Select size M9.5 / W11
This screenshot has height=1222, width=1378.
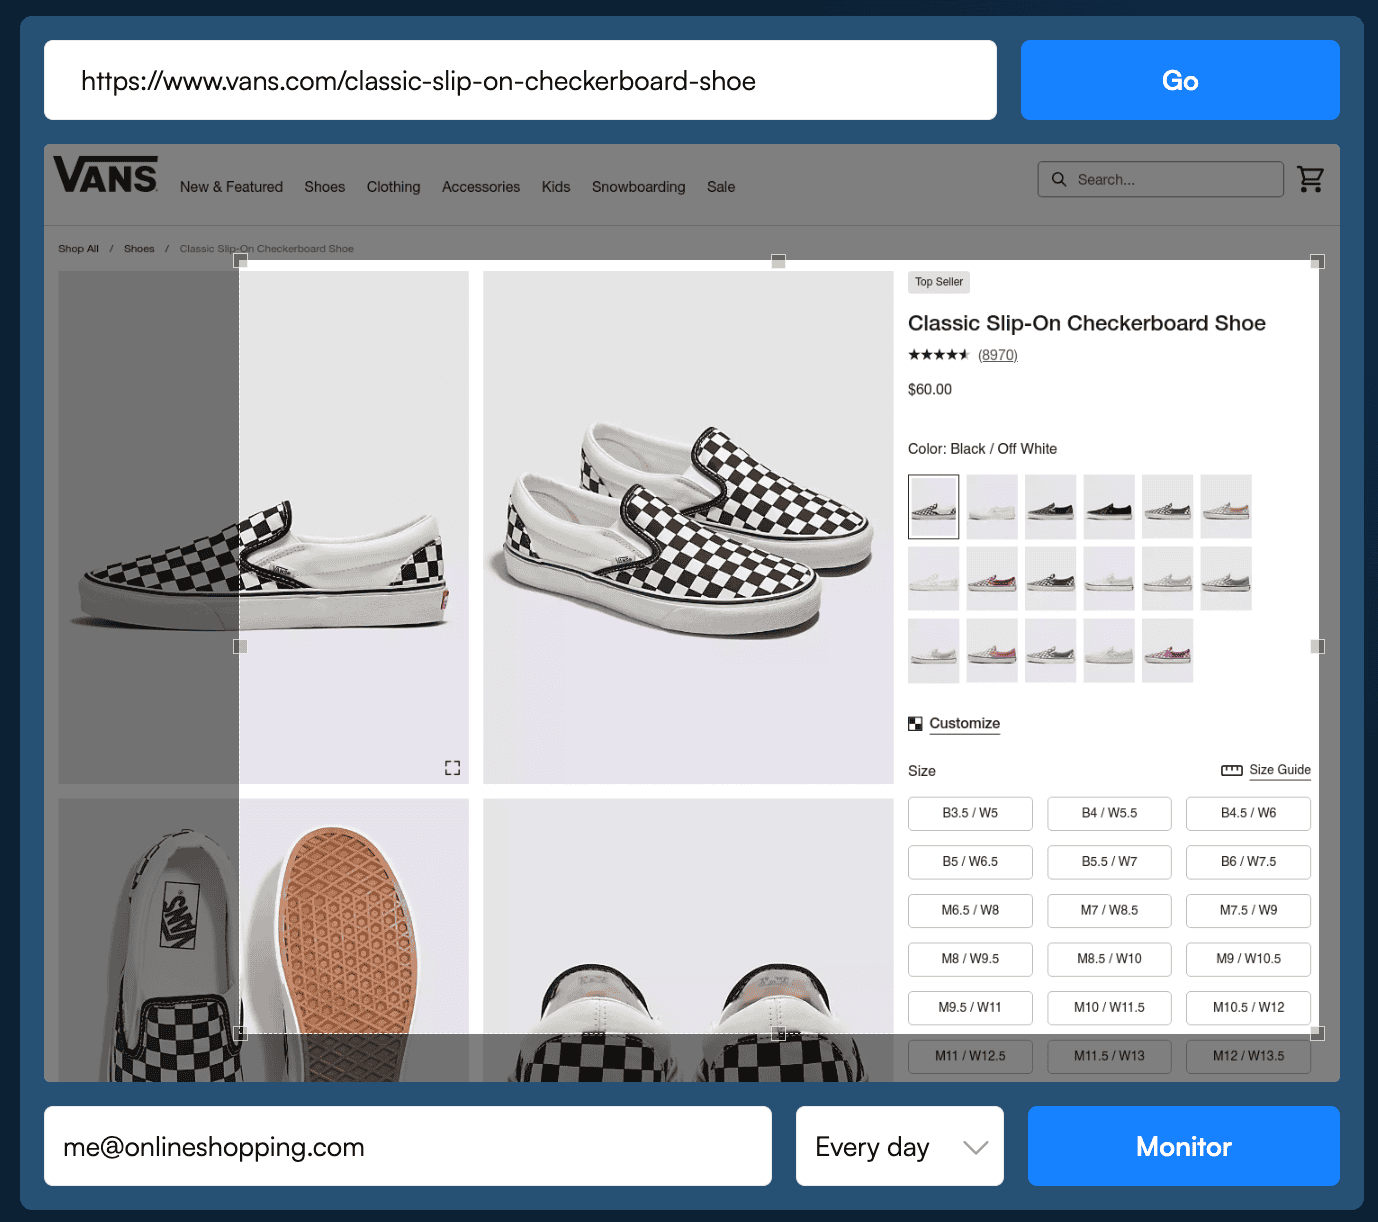(970, 1007)
